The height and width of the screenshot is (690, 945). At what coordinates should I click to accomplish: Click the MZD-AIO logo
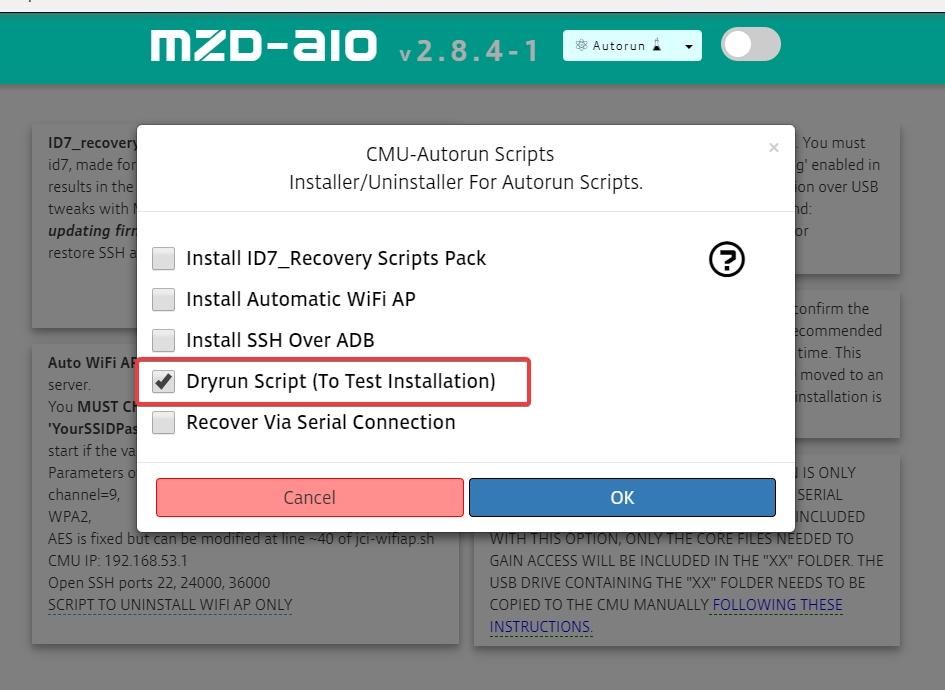pyautogui.click(x=264, y=46)
